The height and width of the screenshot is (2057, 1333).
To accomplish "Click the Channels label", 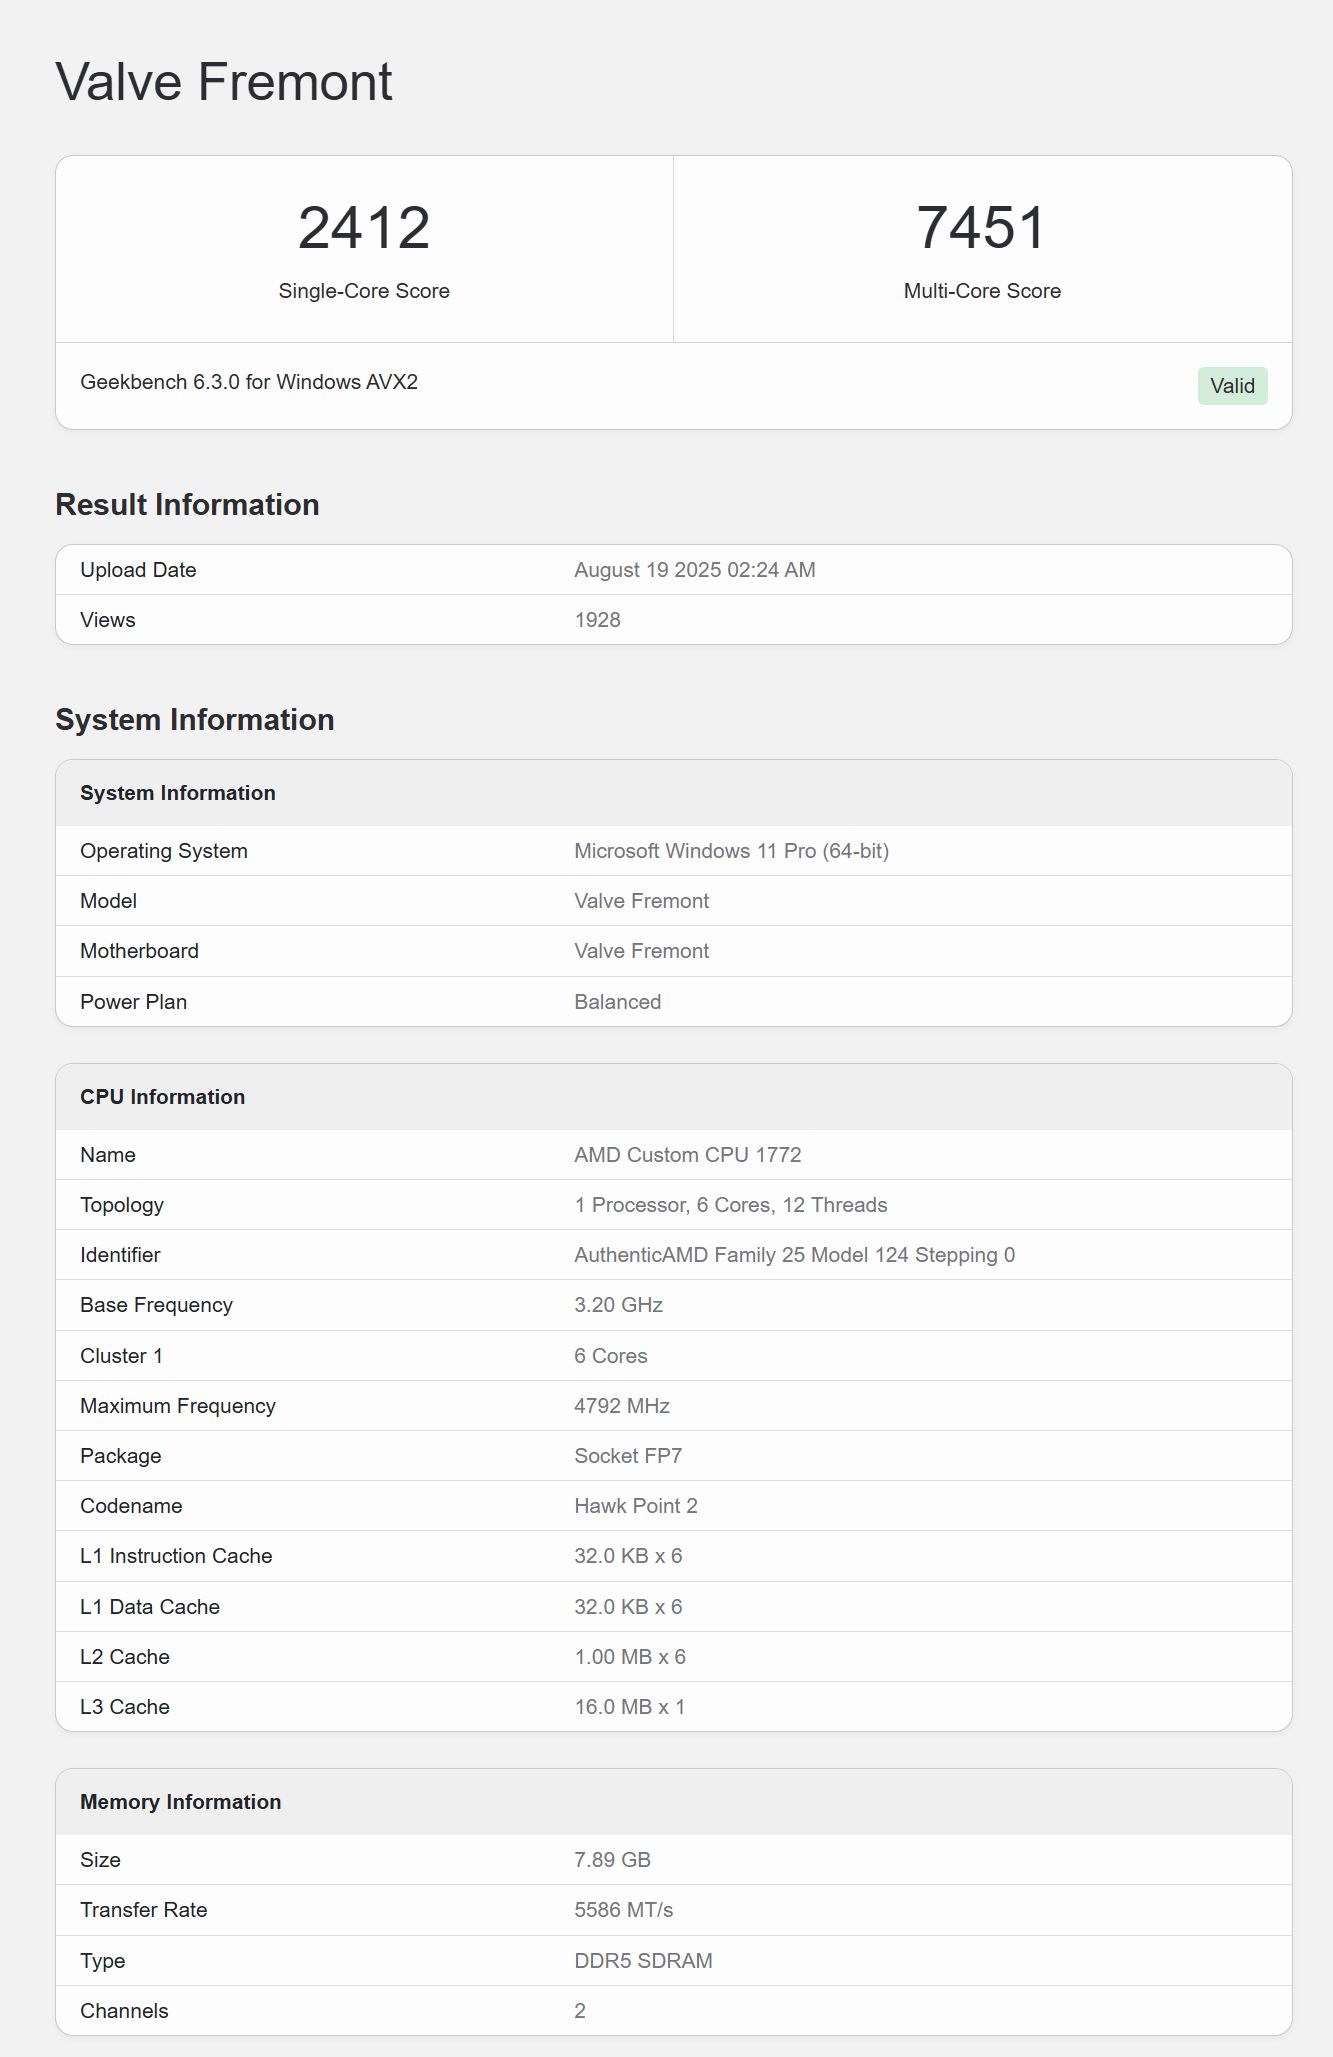I will pyautogui.click(x=124, y=2011).
